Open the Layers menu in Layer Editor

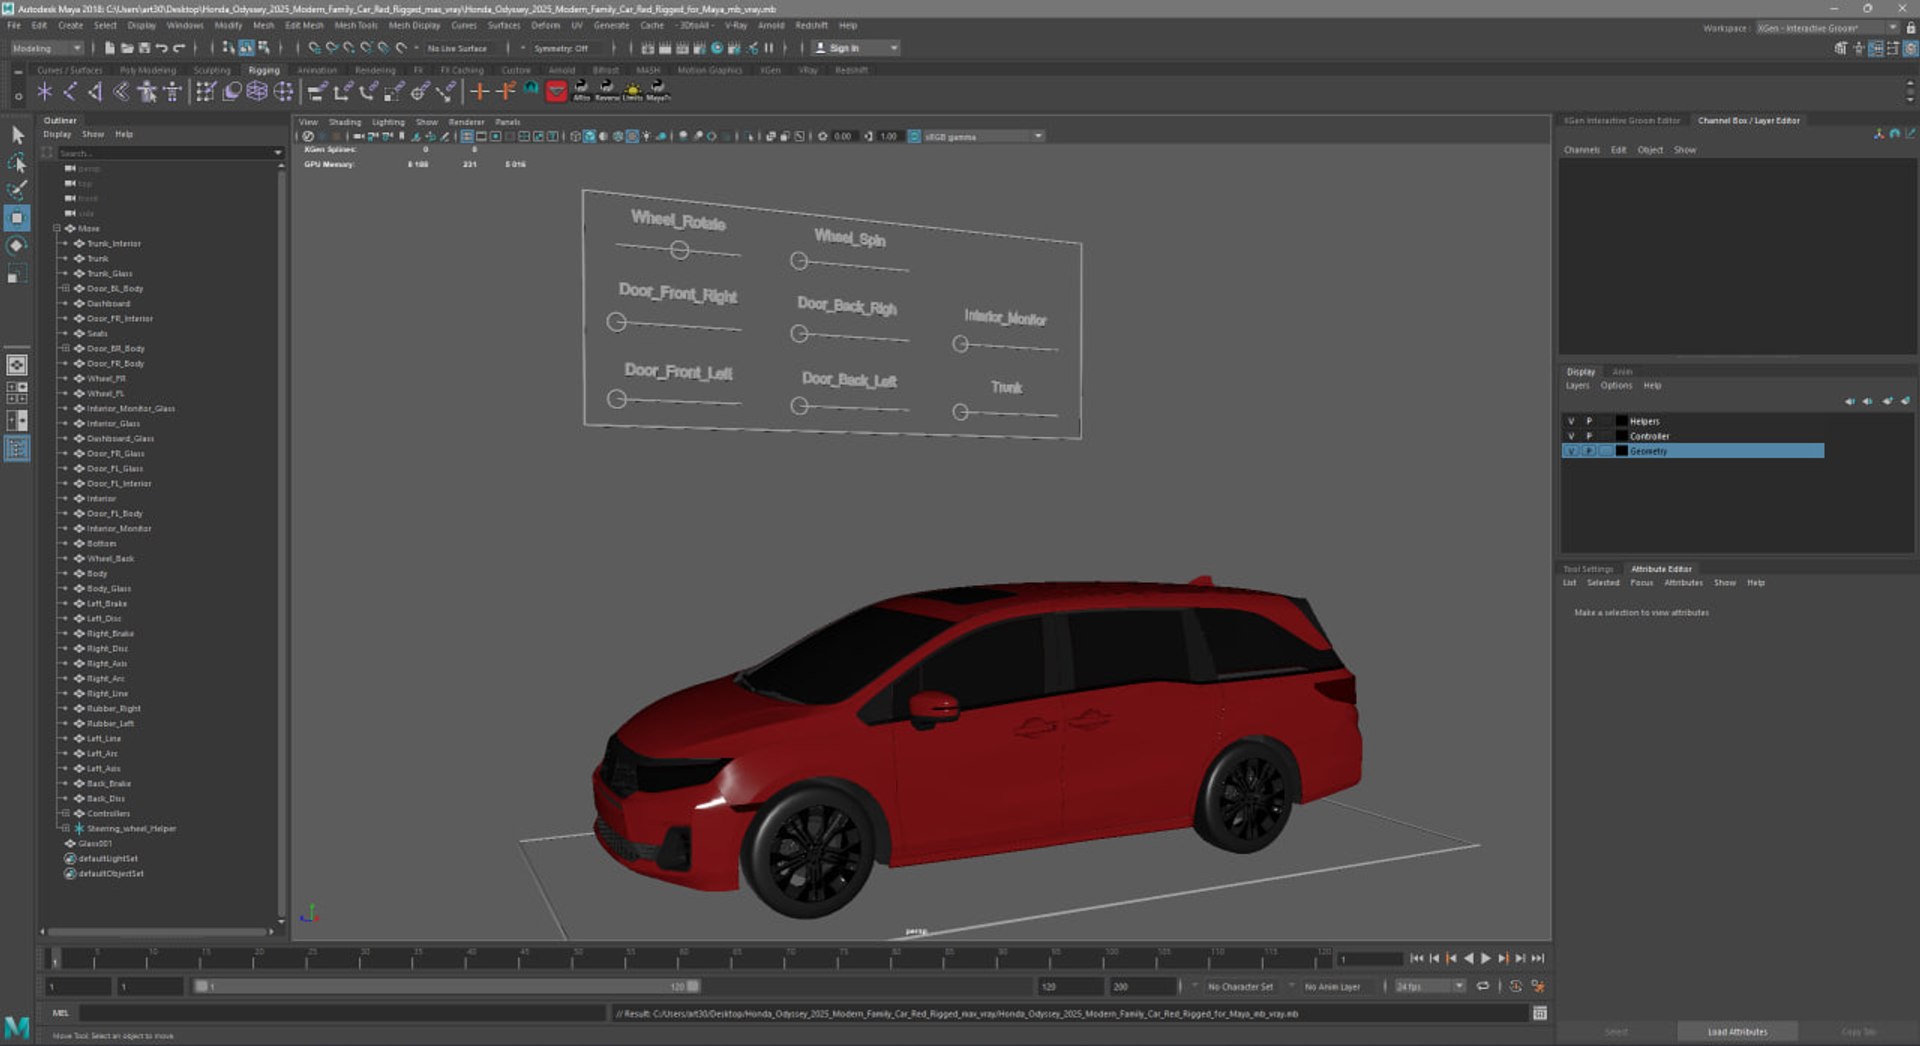click(x=1576, y=385)
